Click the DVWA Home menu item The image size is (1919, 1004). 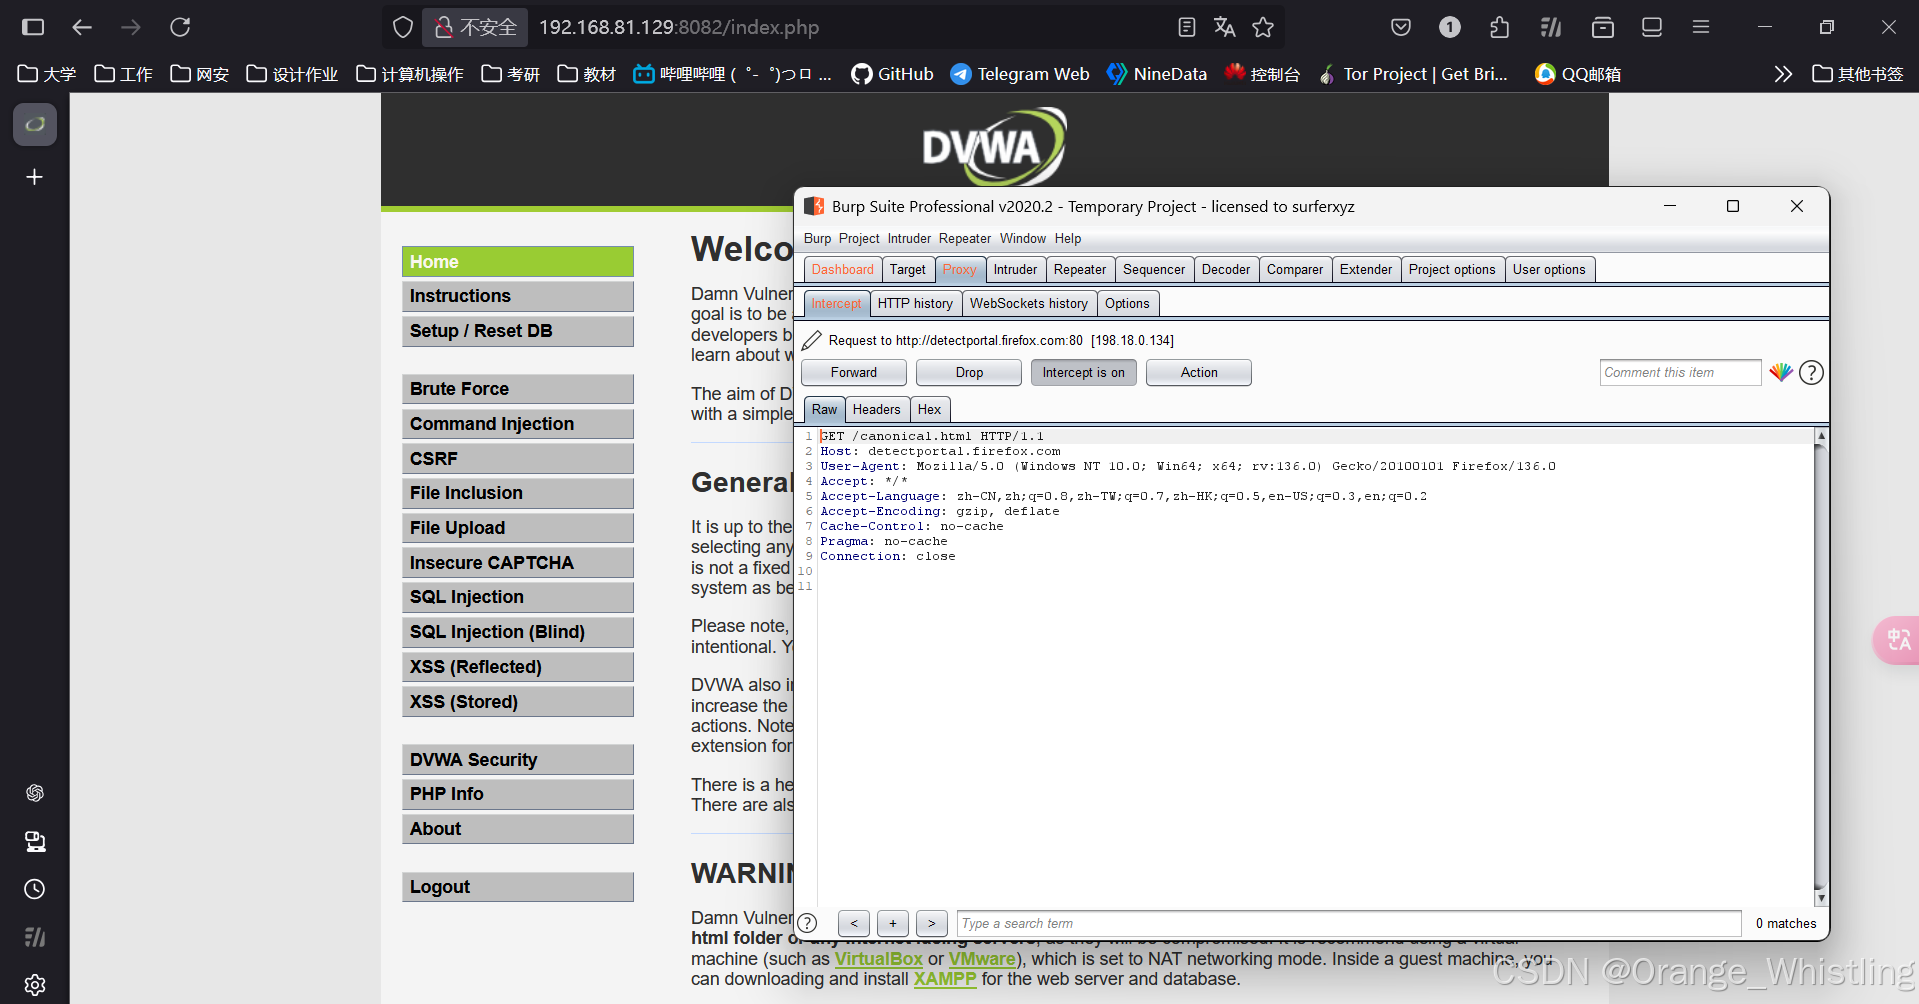pos(518,262)
